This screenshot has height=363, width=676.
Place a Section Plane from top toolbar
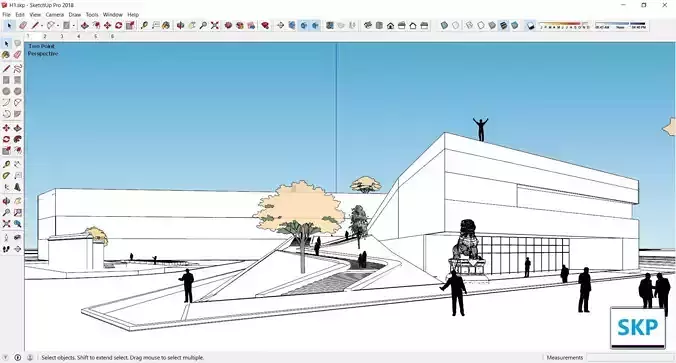tap(280, 25)
